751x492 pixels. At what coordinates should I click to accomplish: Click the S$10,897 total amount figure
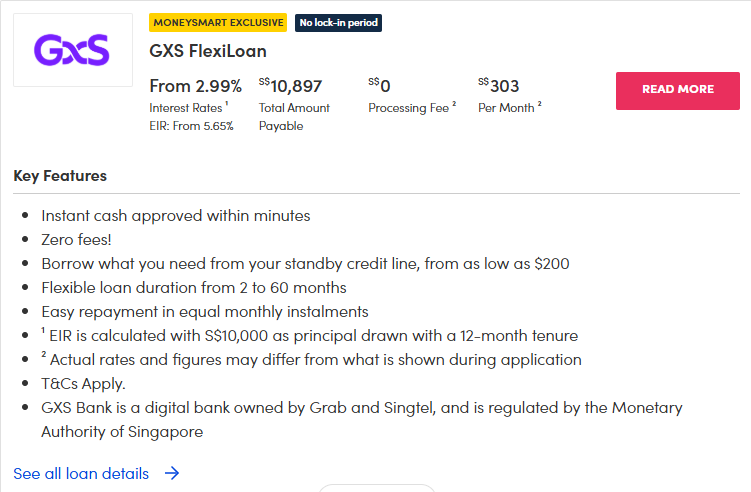point(290,86)
